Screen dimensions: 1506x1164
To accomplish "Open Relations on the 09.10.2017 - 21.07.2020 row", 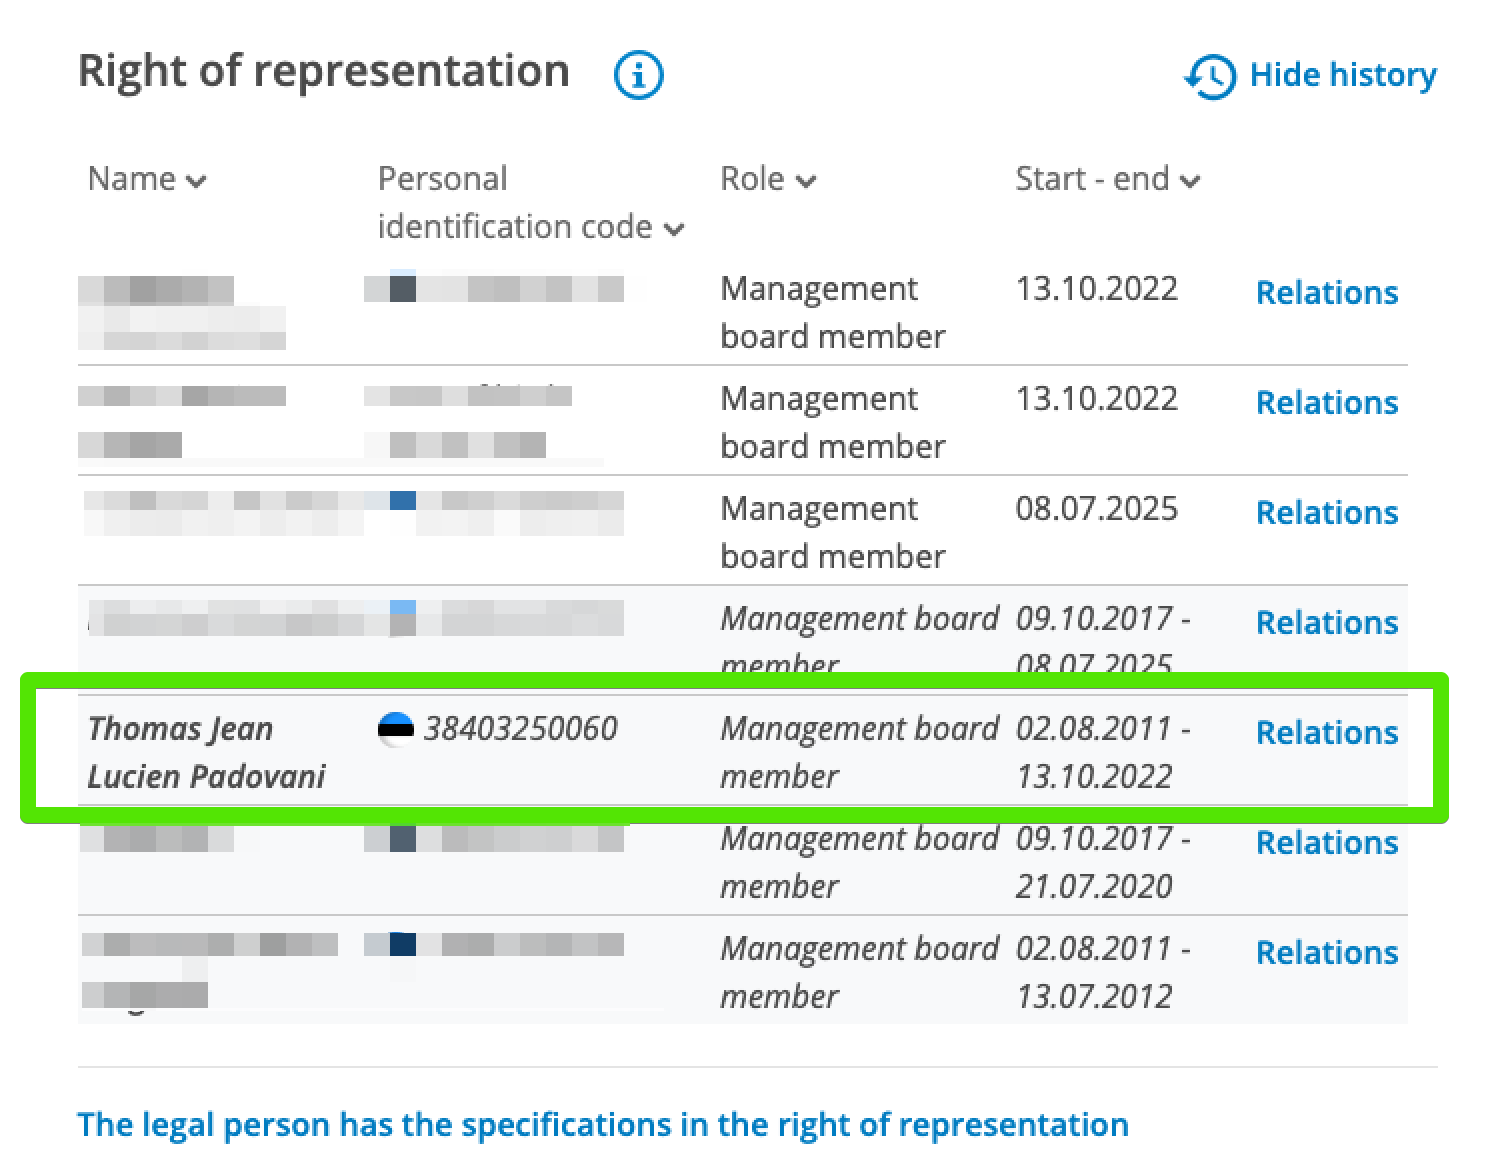I will click(x=1326, y=843).
